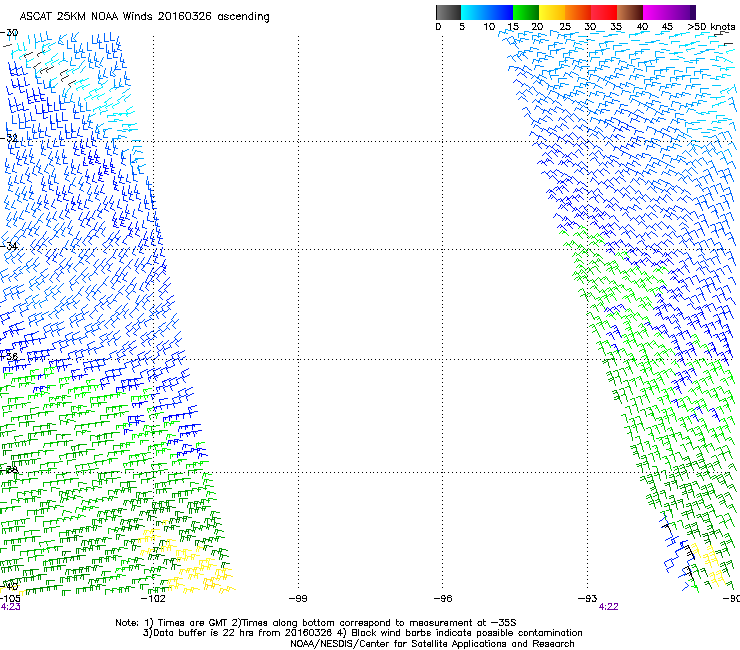
Task: Click the red 30-35 knots legend swatch
Action: coord(604,12)
